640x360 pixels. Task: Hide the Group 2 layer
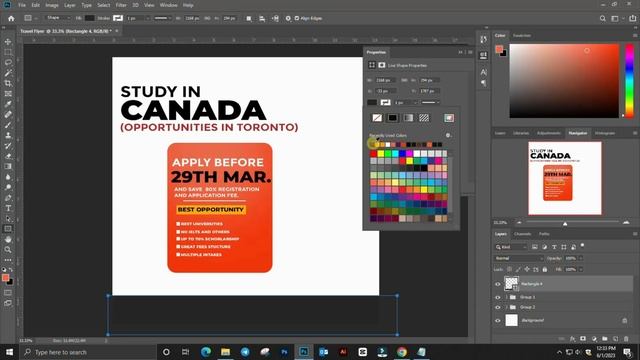pyautogui.click(x=498, y=307)
